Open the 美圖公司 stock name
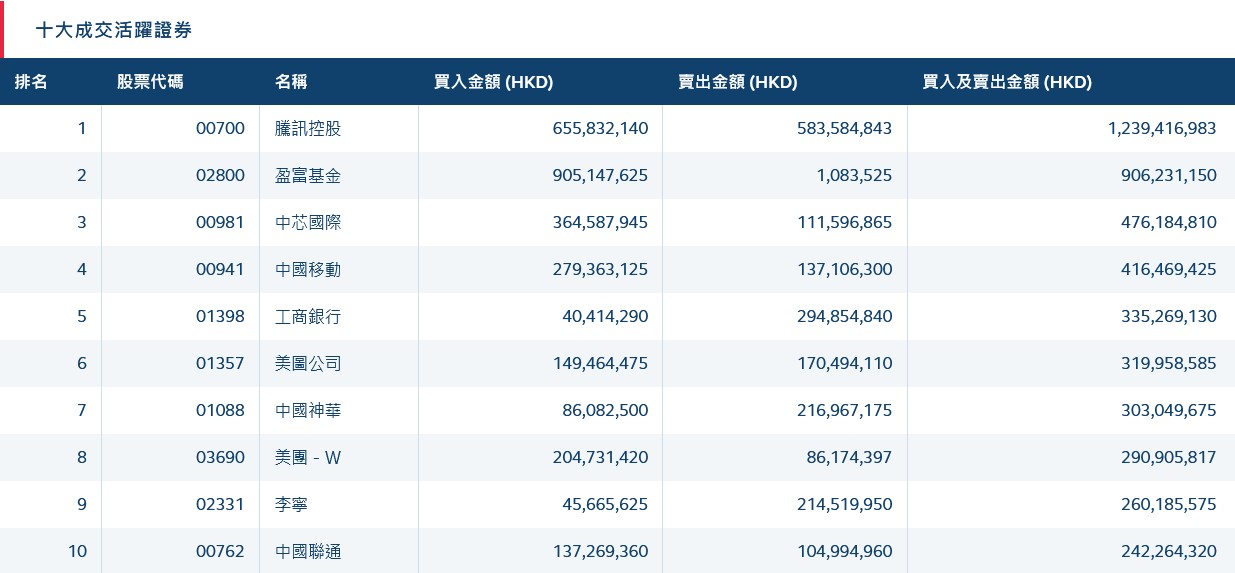 point(308,363)
